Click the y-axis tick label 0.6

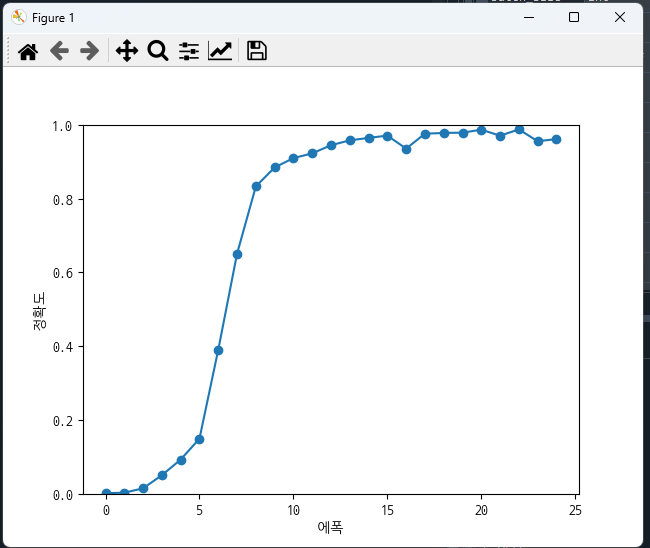pyautogui.click(x=62, y=273)
